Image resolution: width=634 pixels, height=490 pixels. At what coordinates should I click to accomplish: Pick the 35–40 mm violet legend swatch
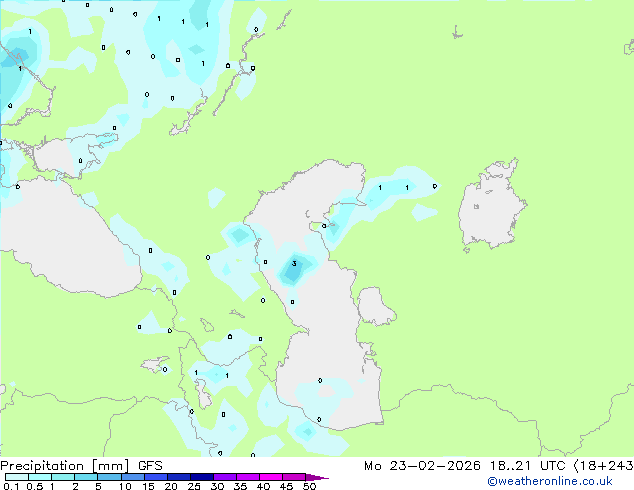(247, 477)
